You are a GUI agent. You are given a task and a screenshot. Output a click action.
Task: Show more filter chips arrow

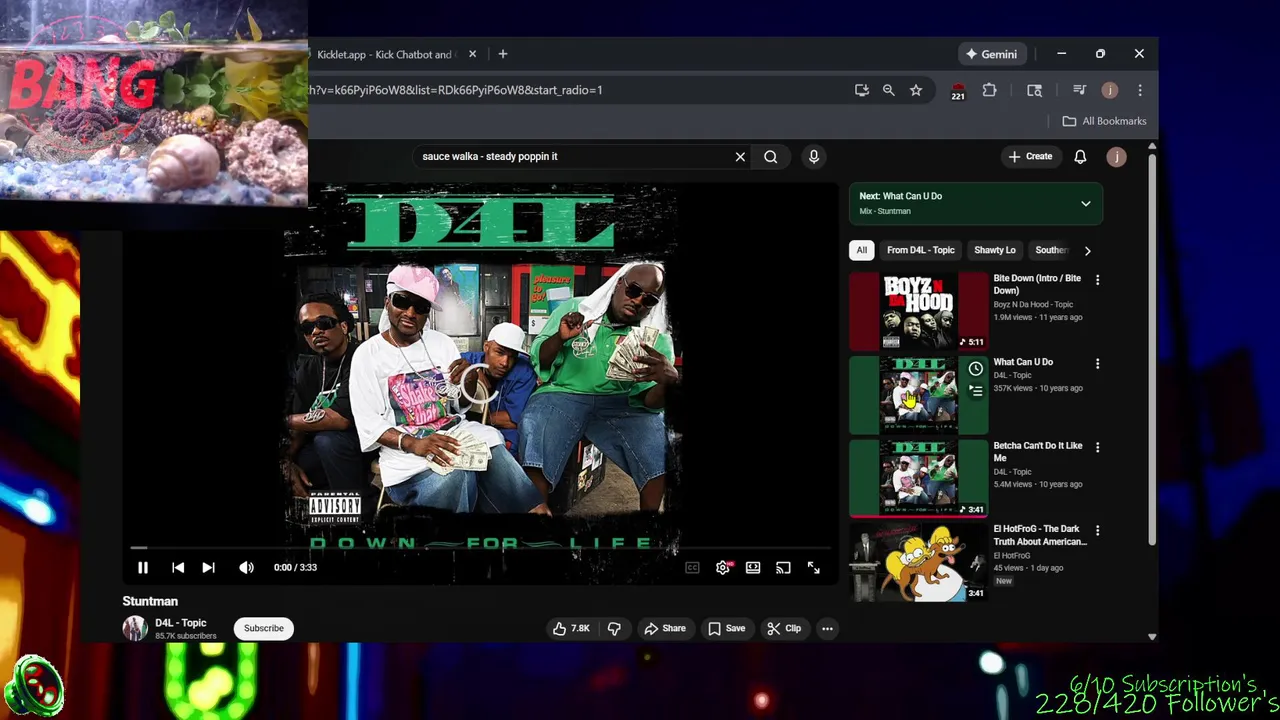(1088, 251)
